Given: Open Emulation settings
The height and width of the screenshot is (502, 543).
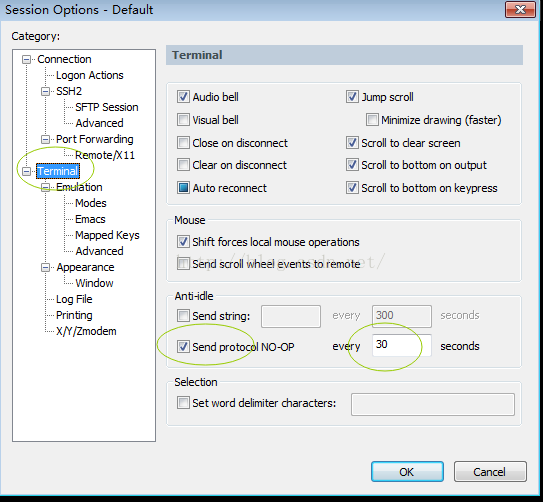Looking at the screenshot, I should tap(79, 187).
